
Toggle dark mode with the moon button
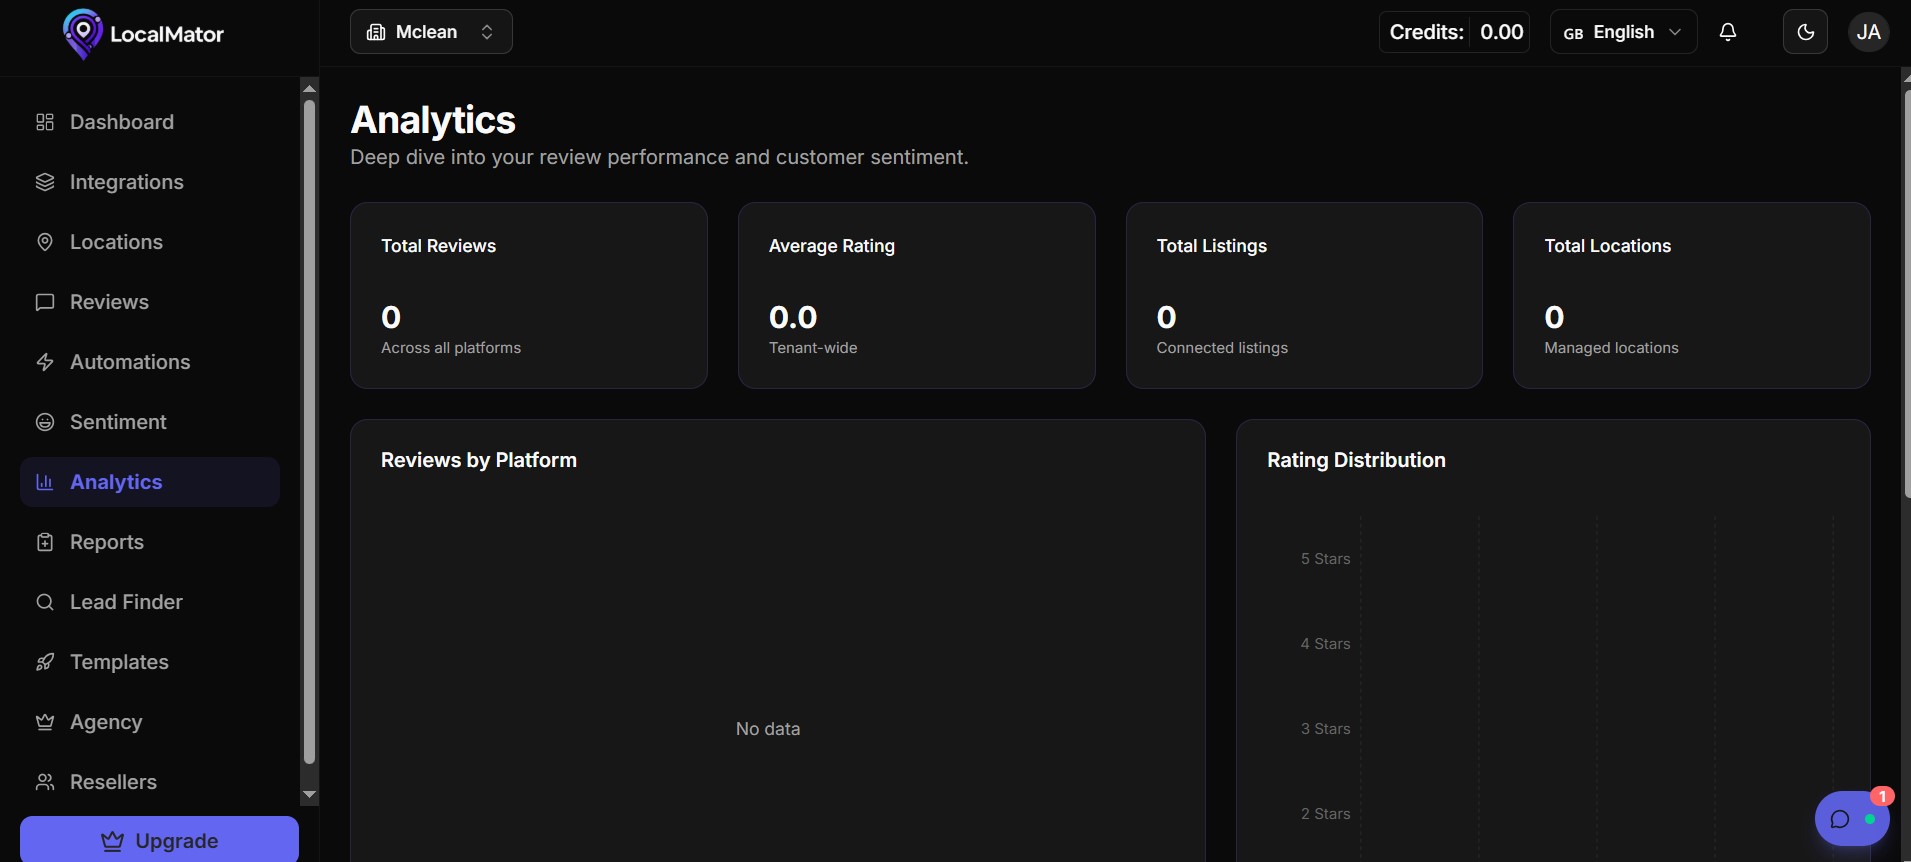[x=1805, y=32]
